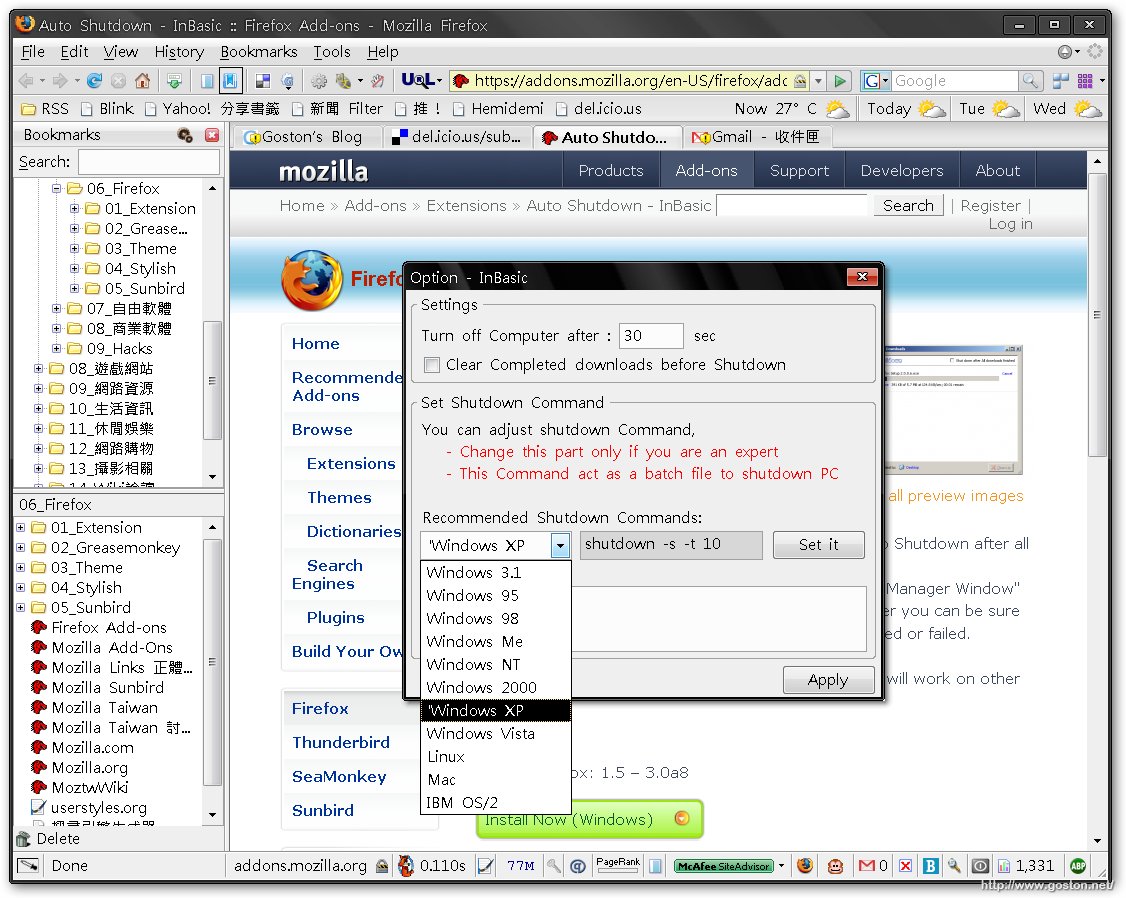Viewport: 1126px width, 898px height.
Task: Open the URL bar history dropdown arrow
Action: click(818, 80)
